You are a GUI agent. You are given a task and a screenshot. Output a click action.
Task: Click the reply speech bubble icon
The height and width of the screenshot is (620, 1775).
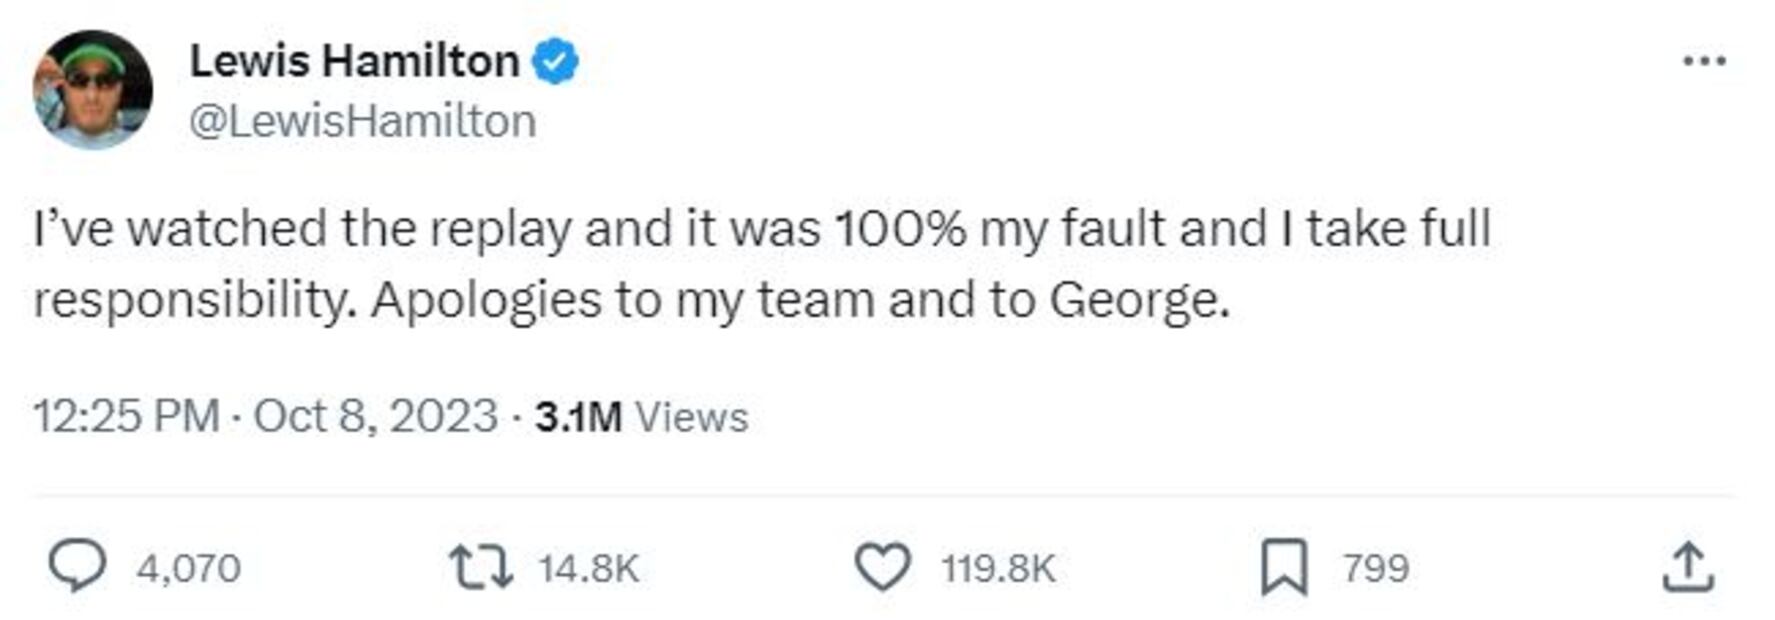pos(77,567)
